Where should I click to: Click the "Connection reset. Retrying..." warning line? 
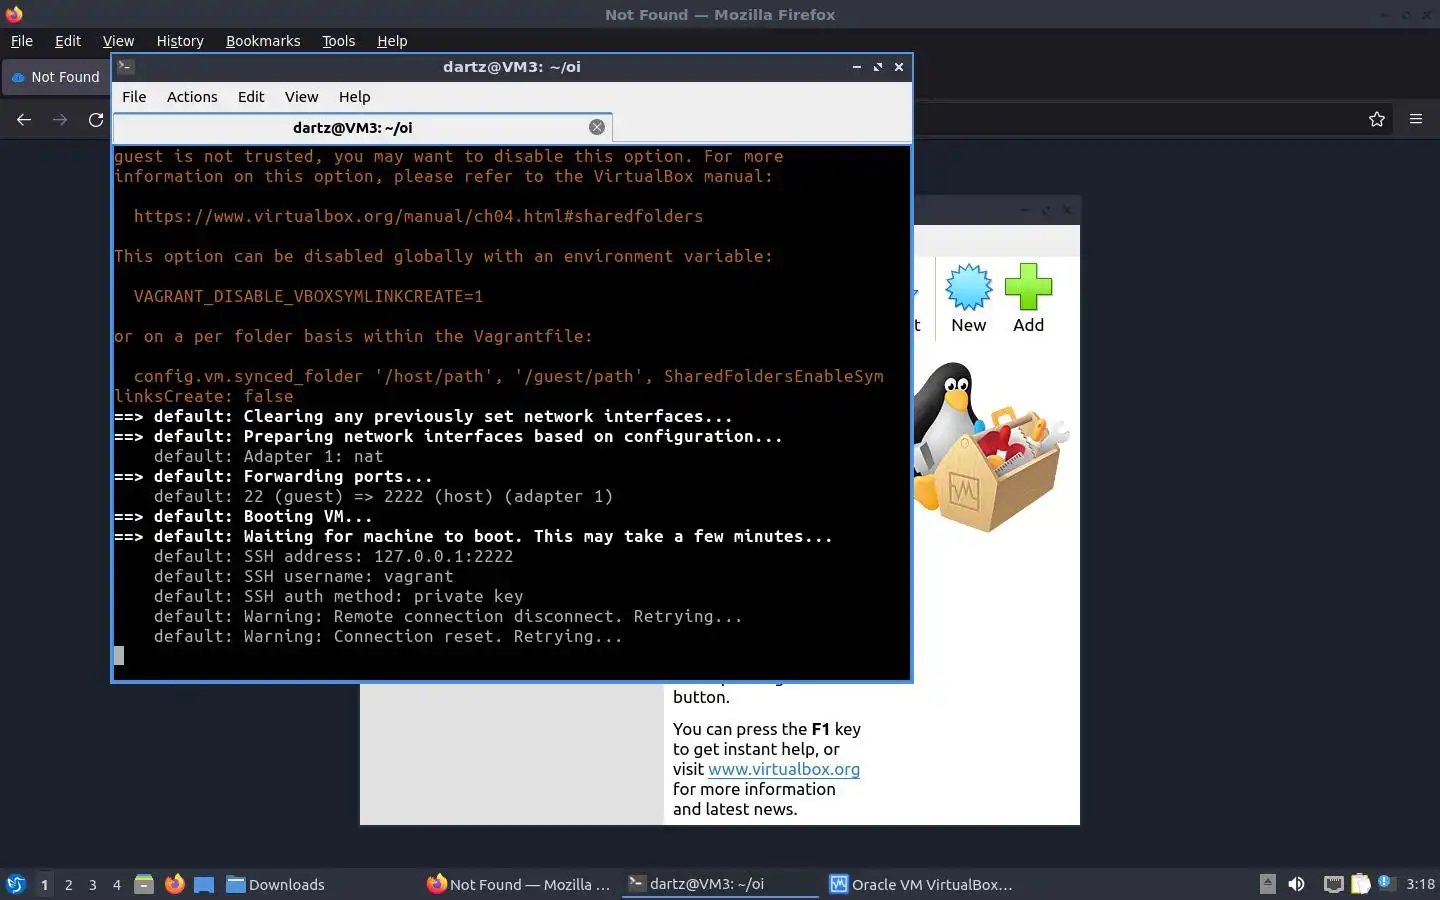coord(388,636)
